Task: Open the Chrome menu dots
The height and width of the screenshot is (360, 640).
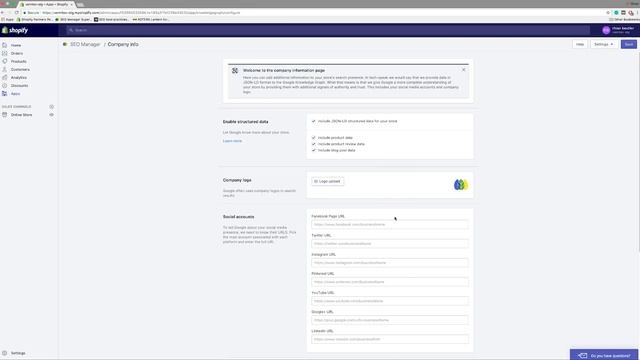Action: pos(637,13)
